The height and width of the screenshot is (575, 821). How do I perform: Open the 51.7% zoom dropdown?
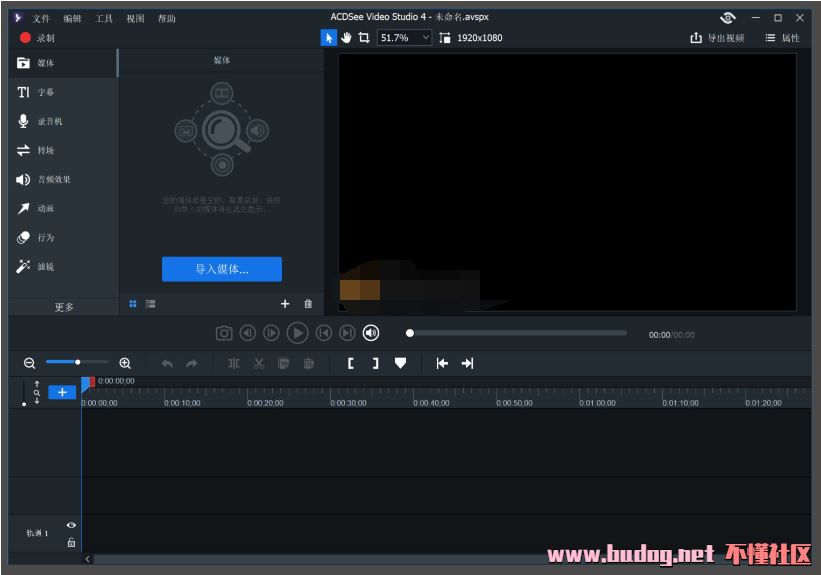404,38
